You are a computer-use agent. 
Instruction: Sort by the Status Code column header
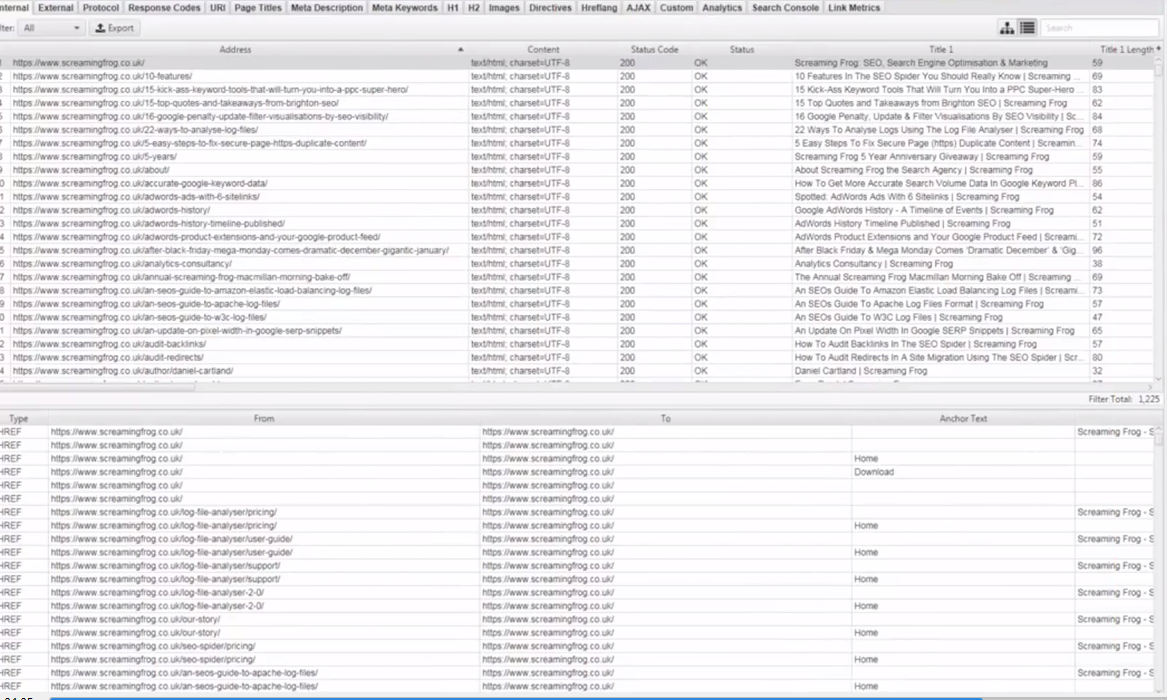[x=654, y=49]
